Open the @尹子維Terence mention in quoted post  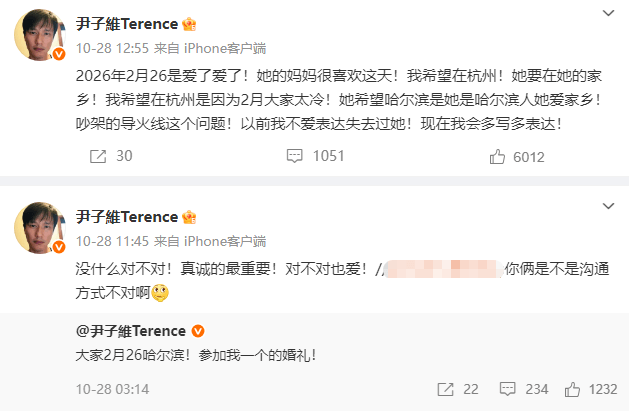130,331
